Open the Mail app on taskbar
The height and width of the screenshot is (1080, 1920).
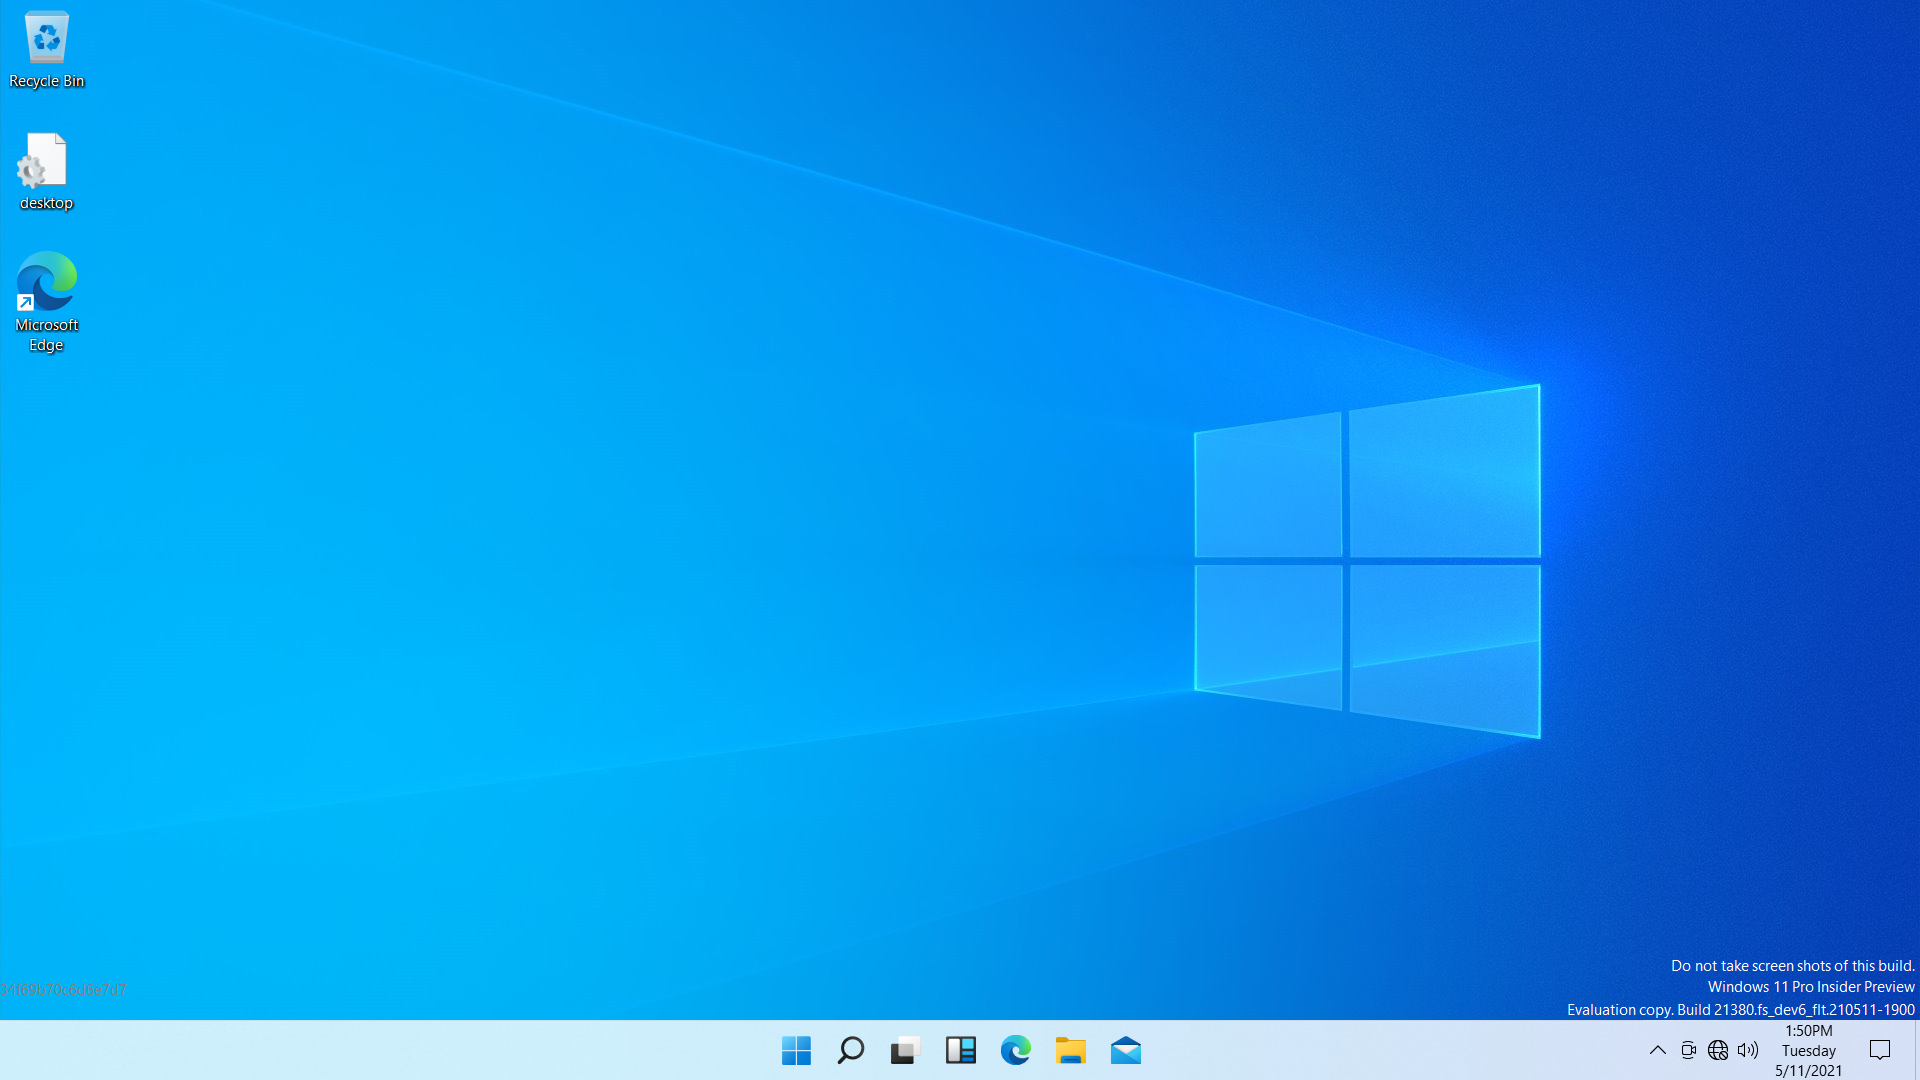pyautogui.click(x=1125, y=1050)
